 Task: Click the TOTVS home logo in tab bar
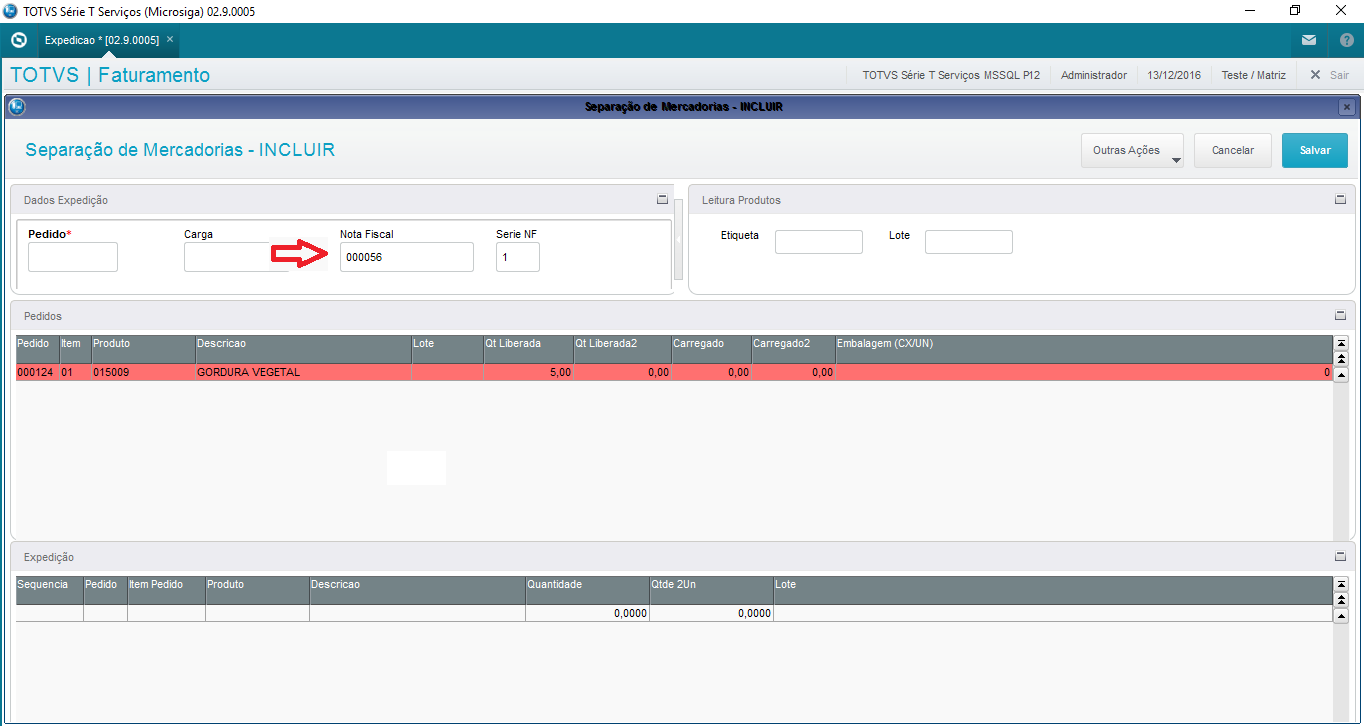point(18,40)
